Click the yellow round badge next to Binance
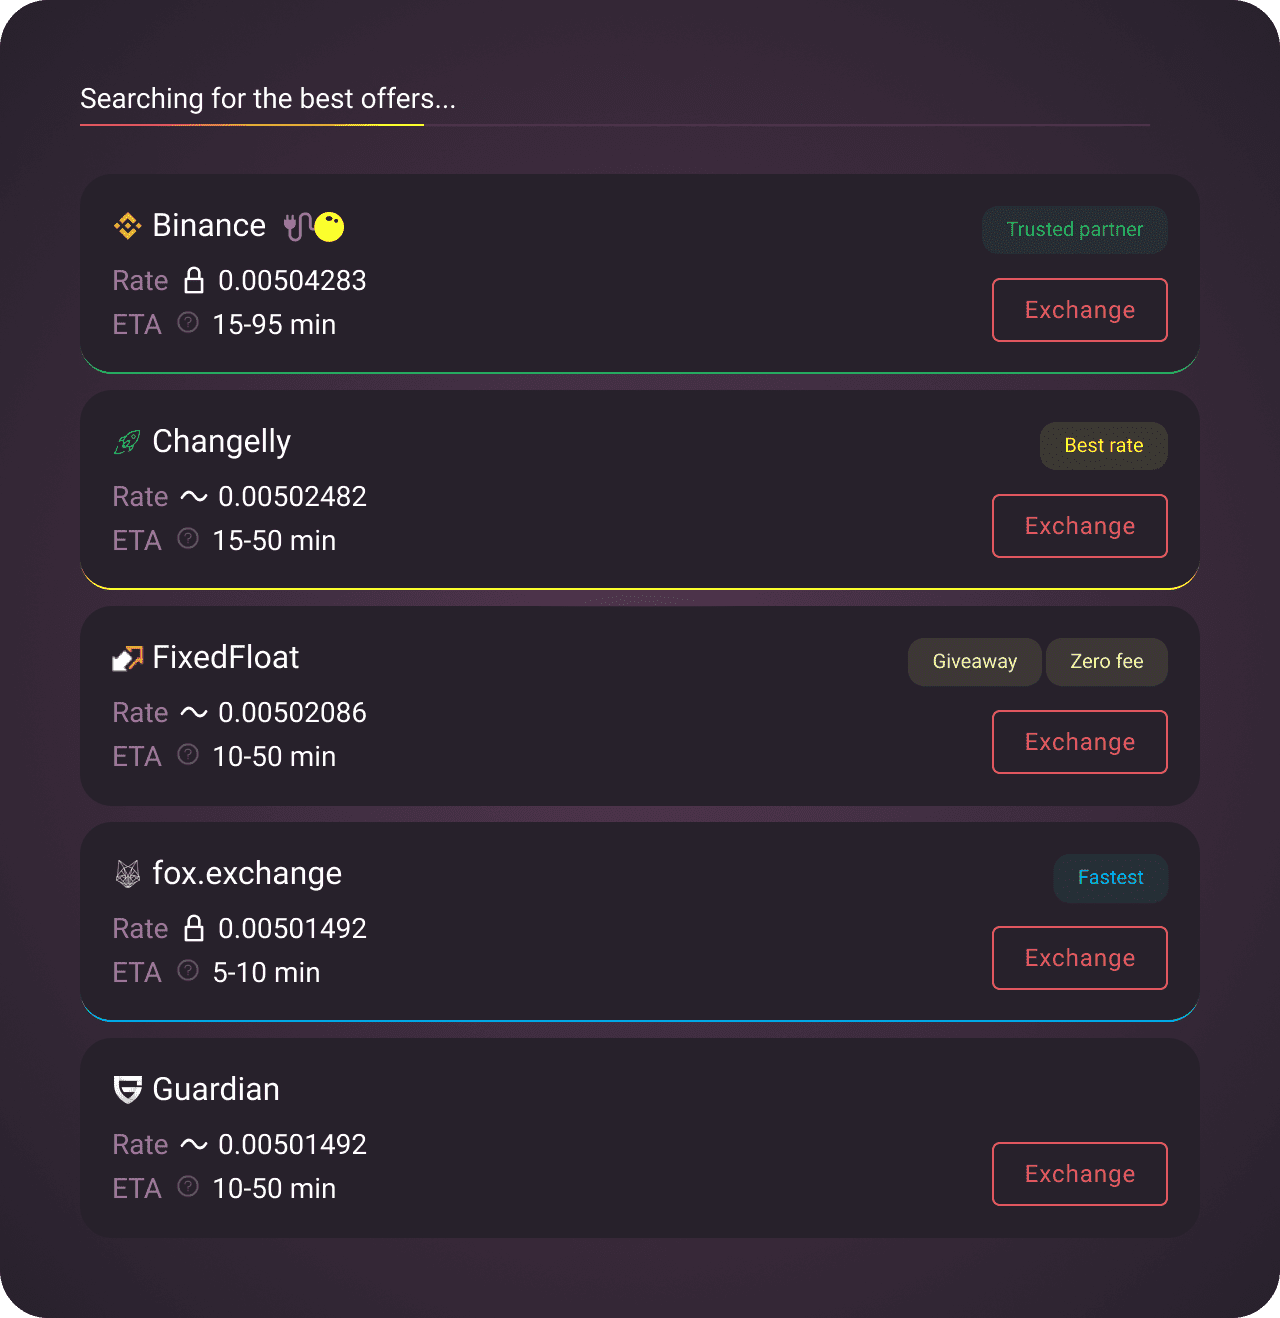The height and width of the screenshot is (1318, 1280). tap(329, 227)
